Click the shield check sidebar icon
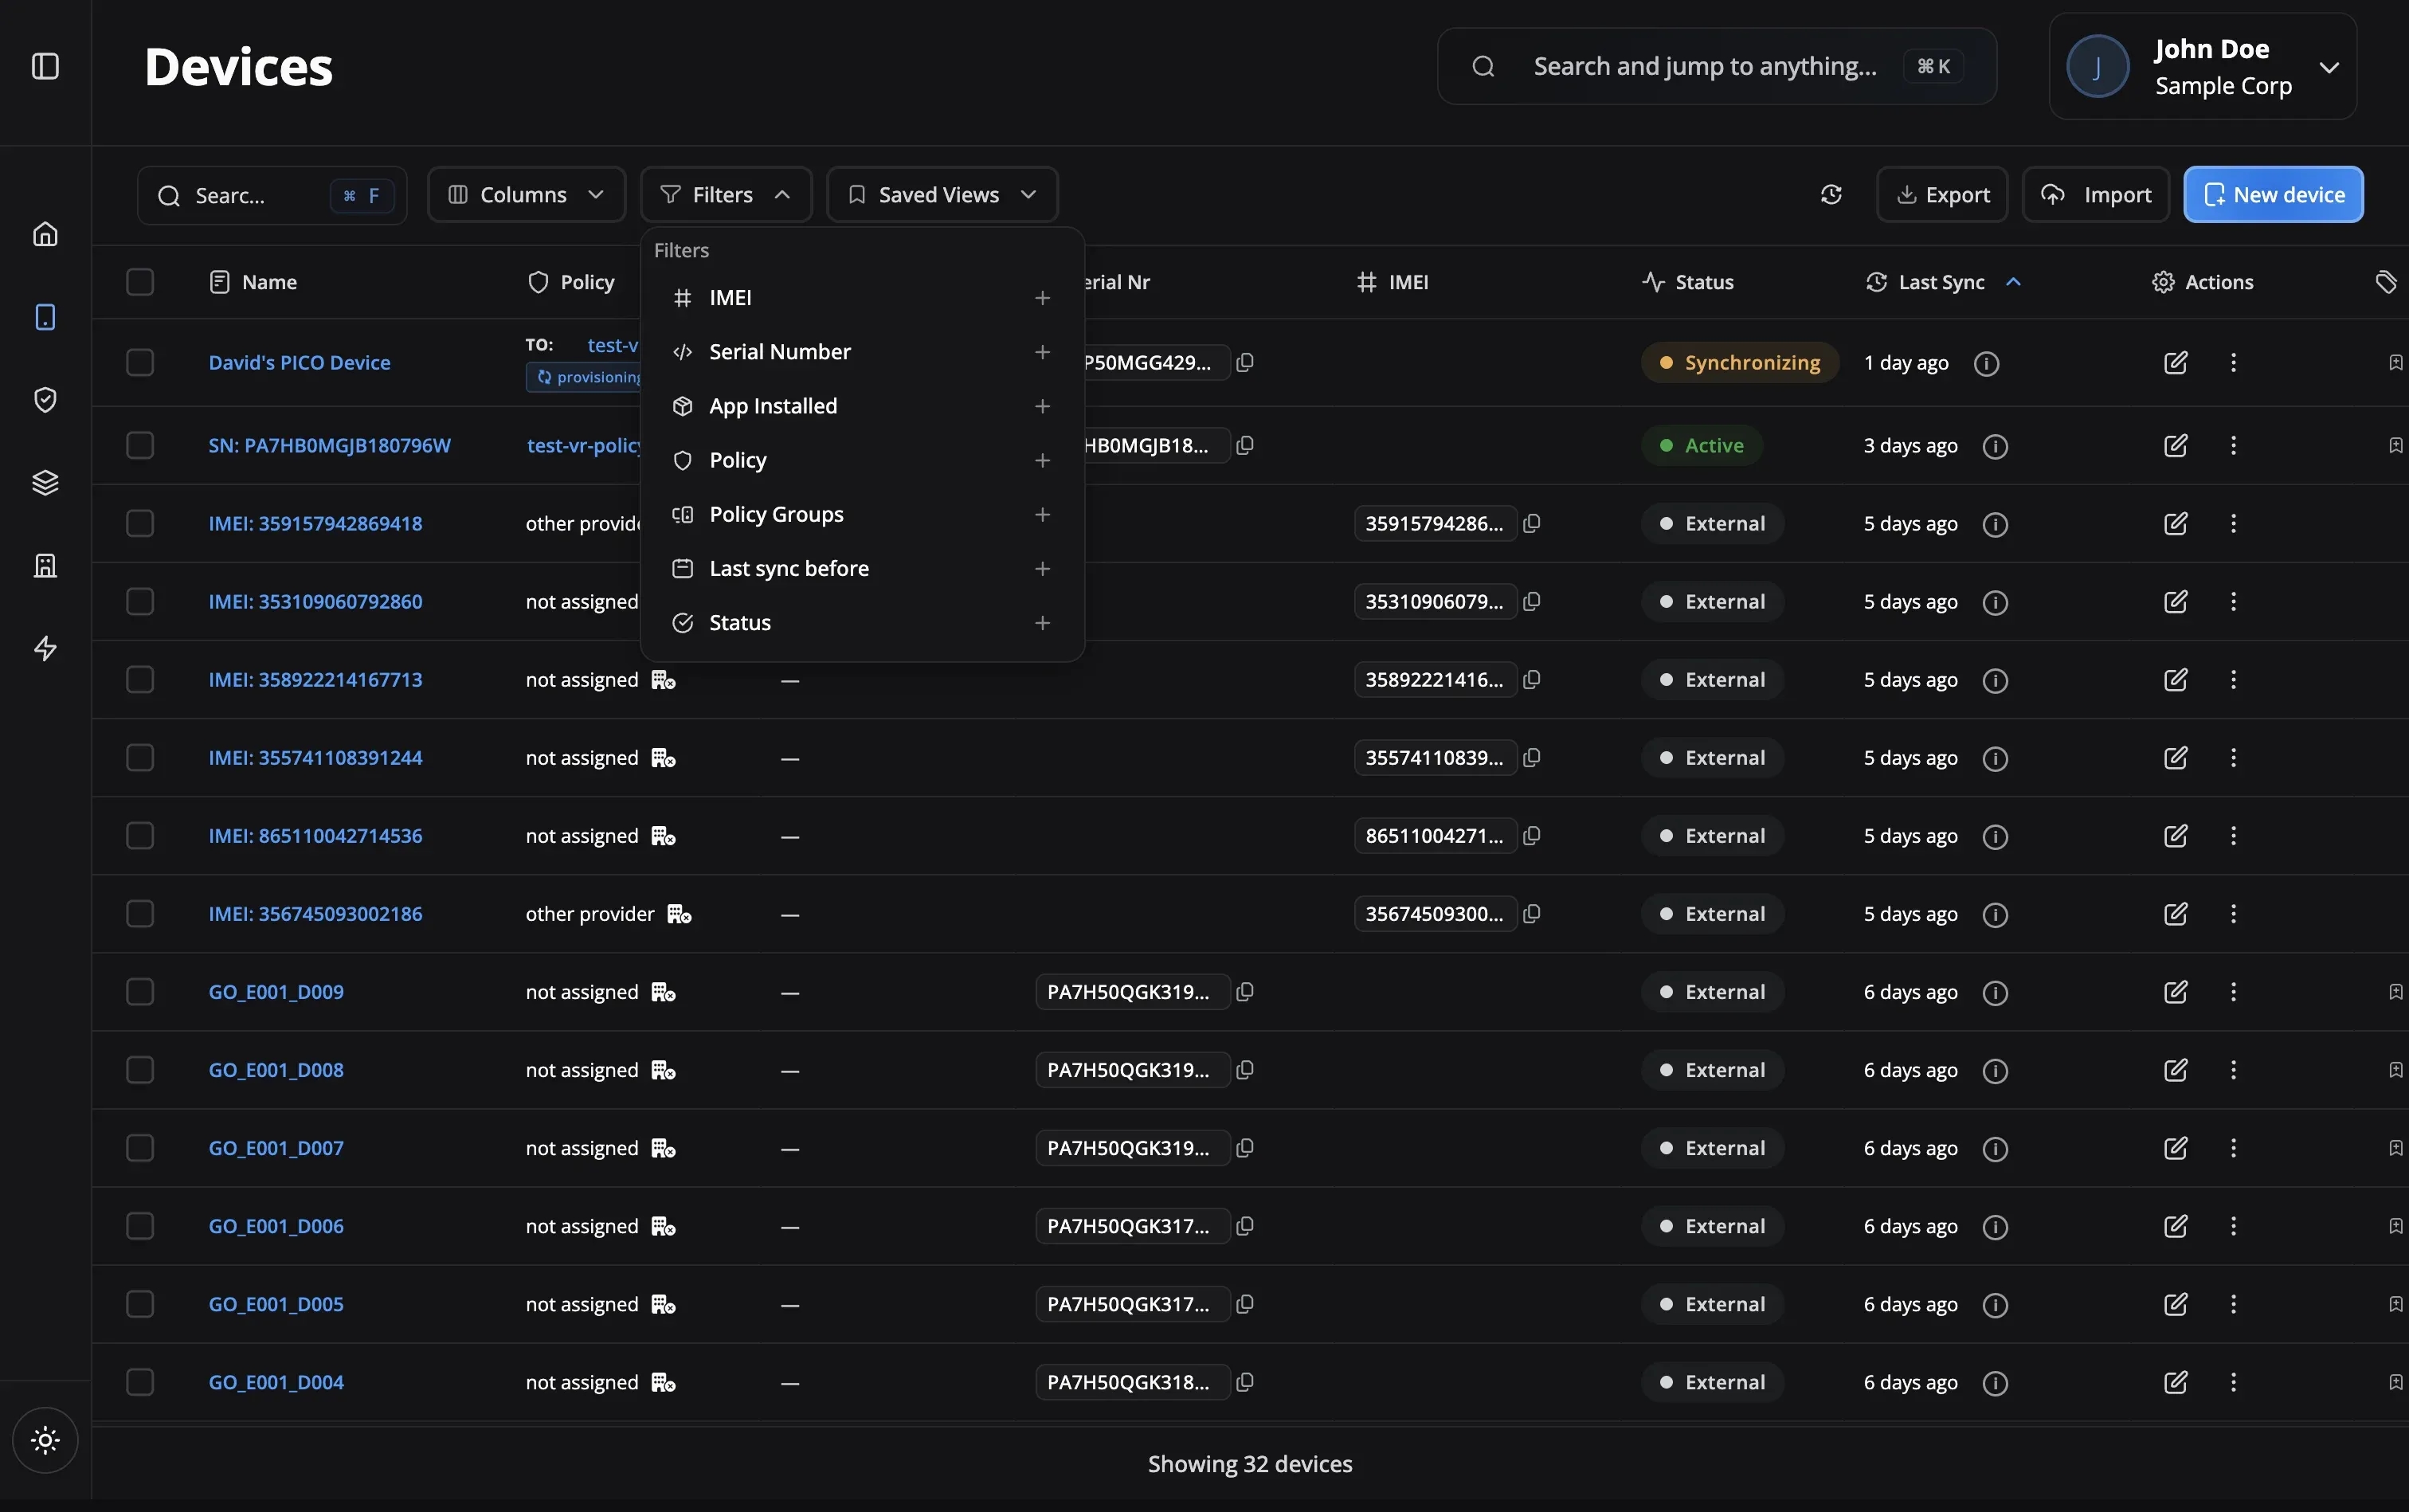 click(x=45, y=400)
